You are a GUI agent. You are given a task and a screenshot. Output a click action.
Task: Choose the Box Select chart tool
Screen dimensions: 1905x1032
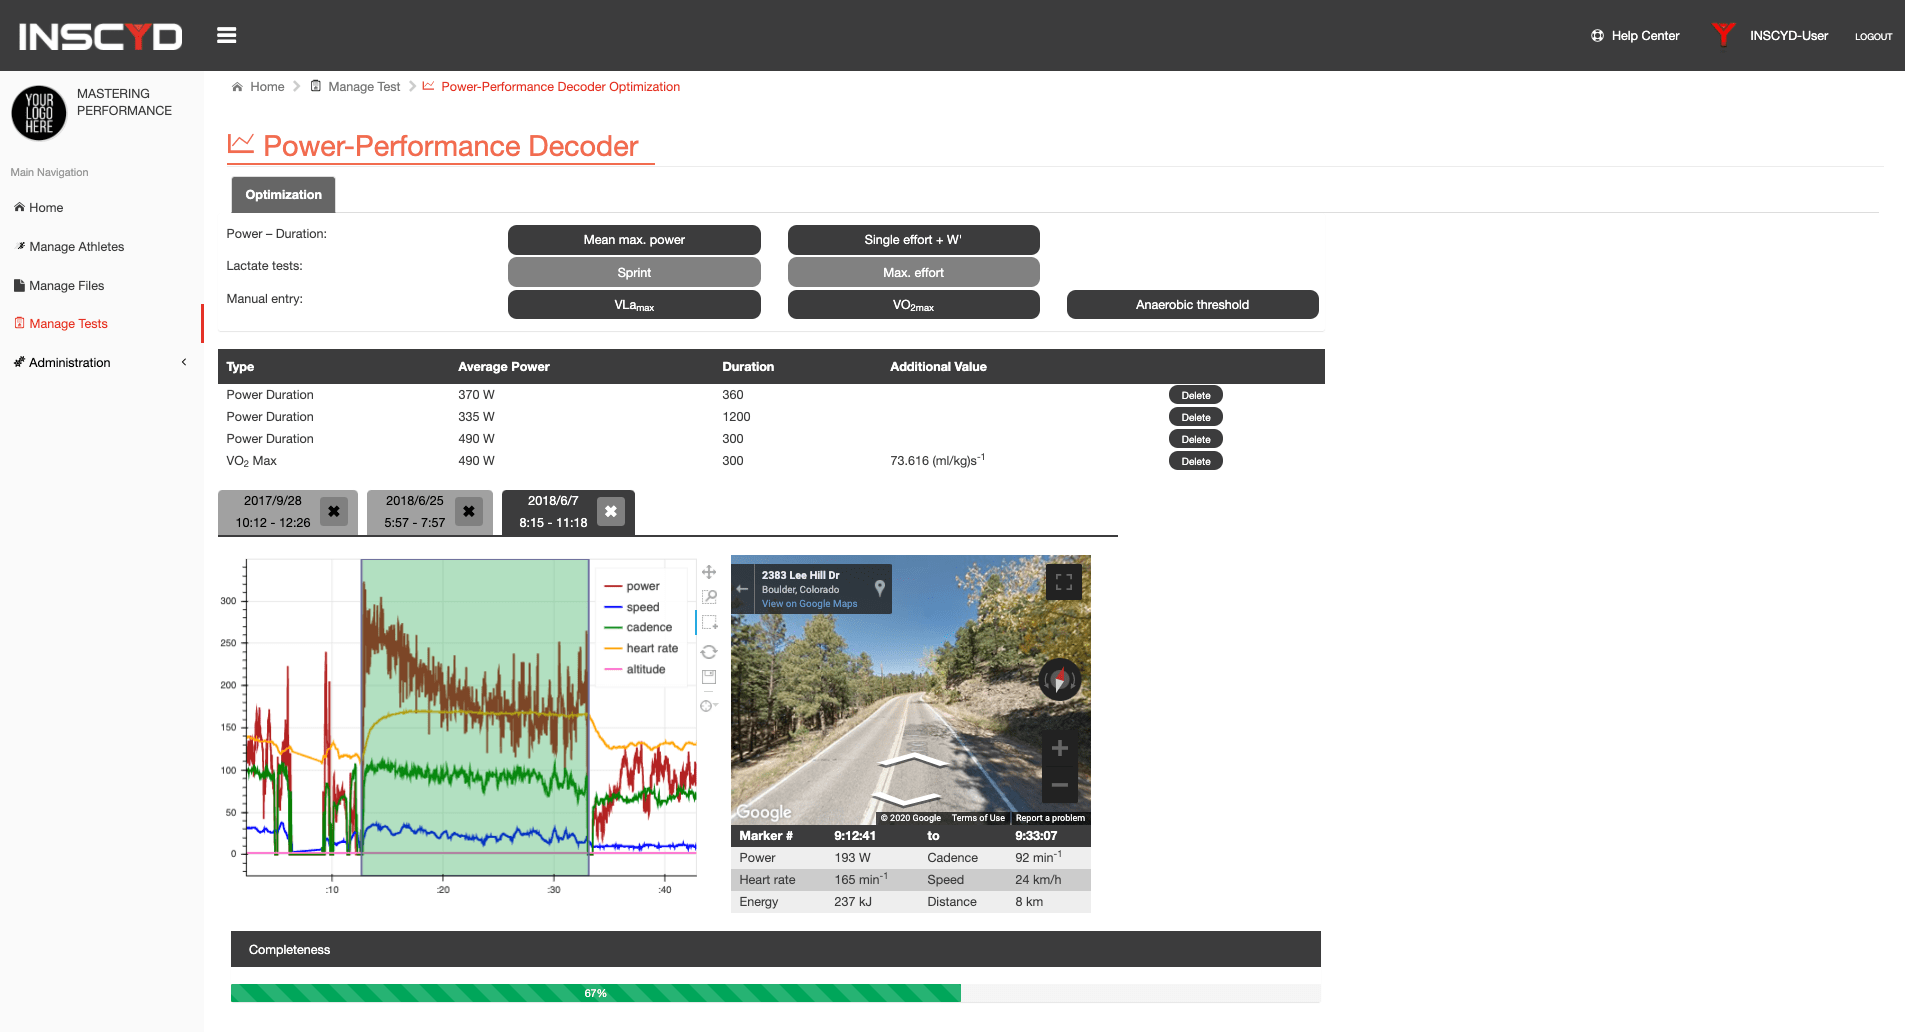709,623
